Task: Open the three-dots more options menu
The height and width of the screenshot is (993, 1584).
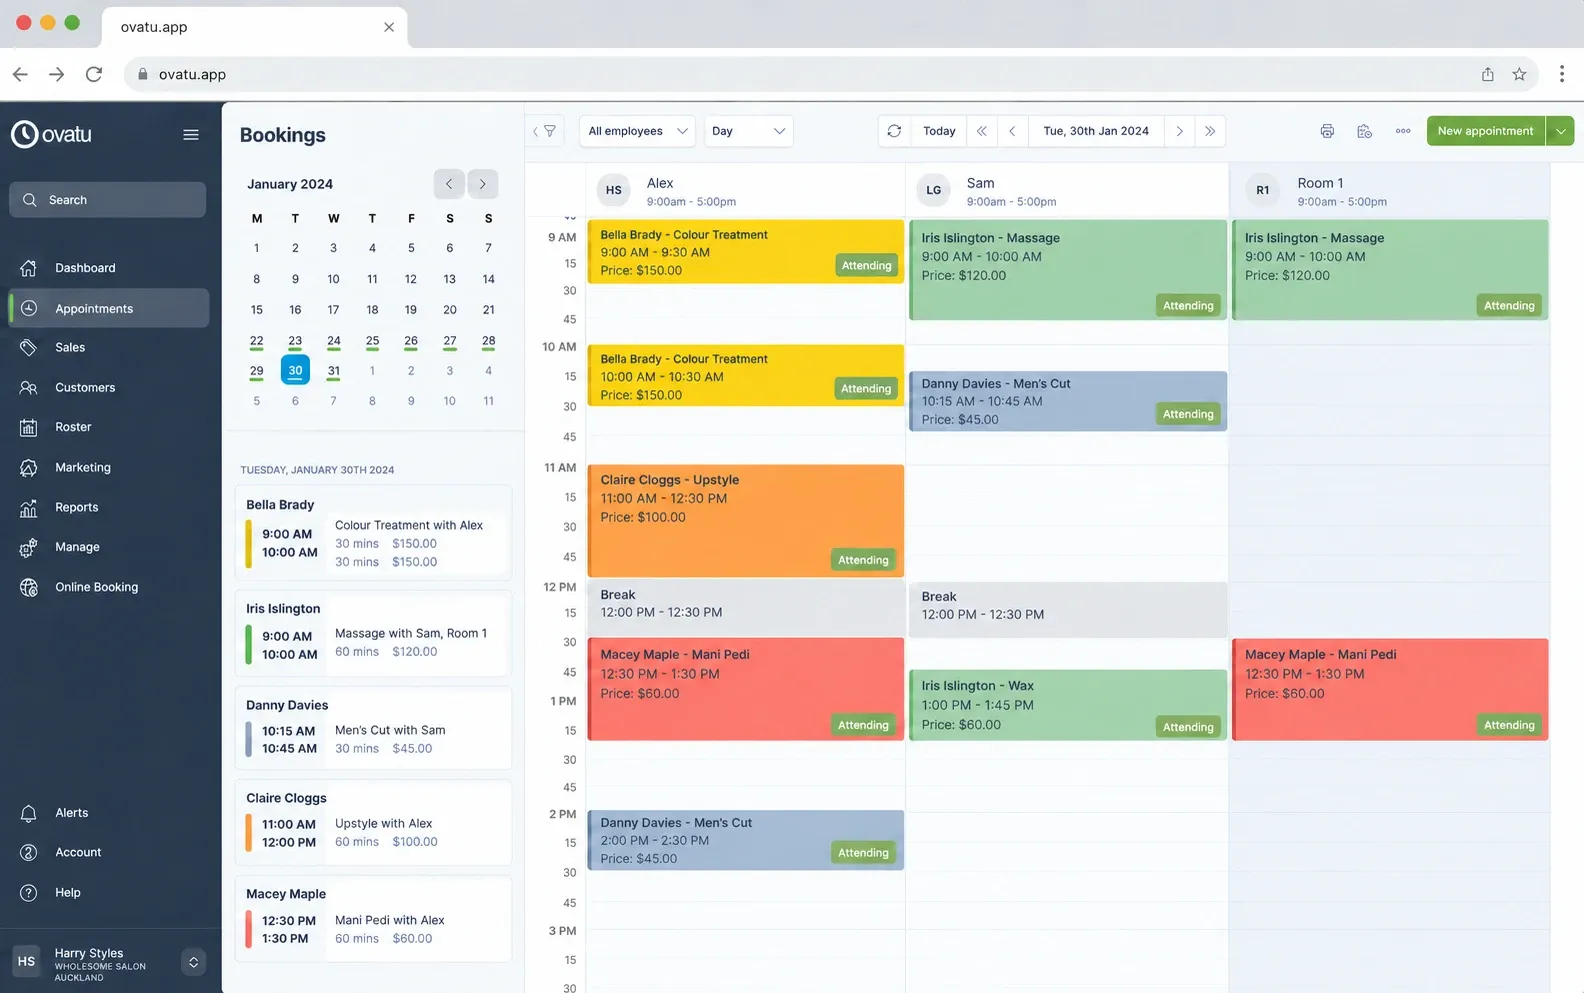Action: tap(1403, 131)
